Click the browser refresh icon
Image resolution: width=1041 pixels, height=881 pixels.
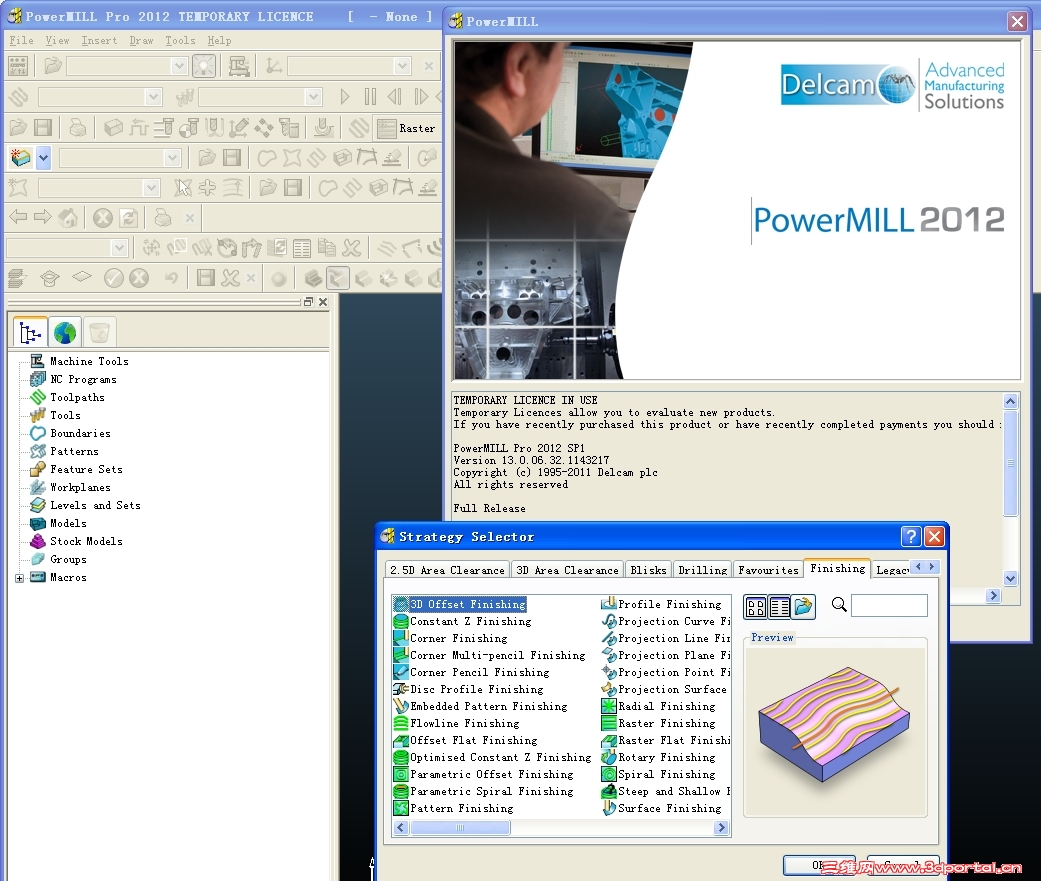(129, 218)
